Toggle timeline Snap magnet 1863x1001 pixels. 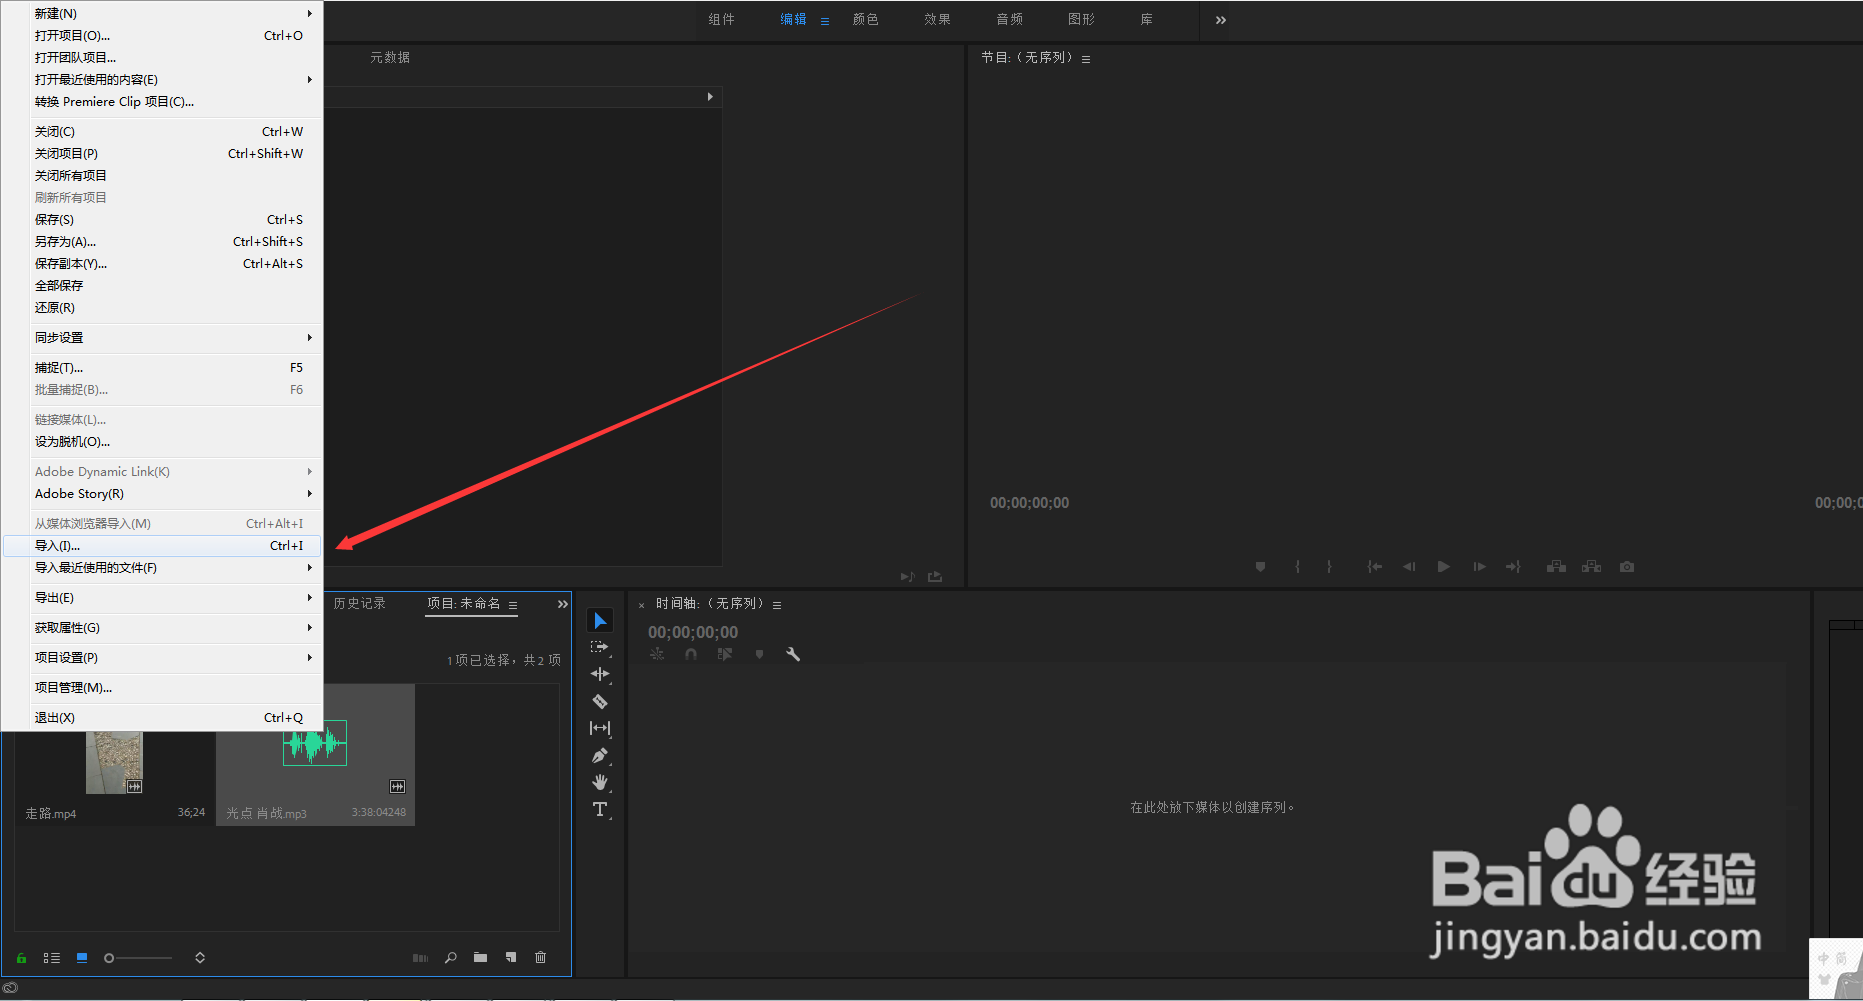point(691,654)
